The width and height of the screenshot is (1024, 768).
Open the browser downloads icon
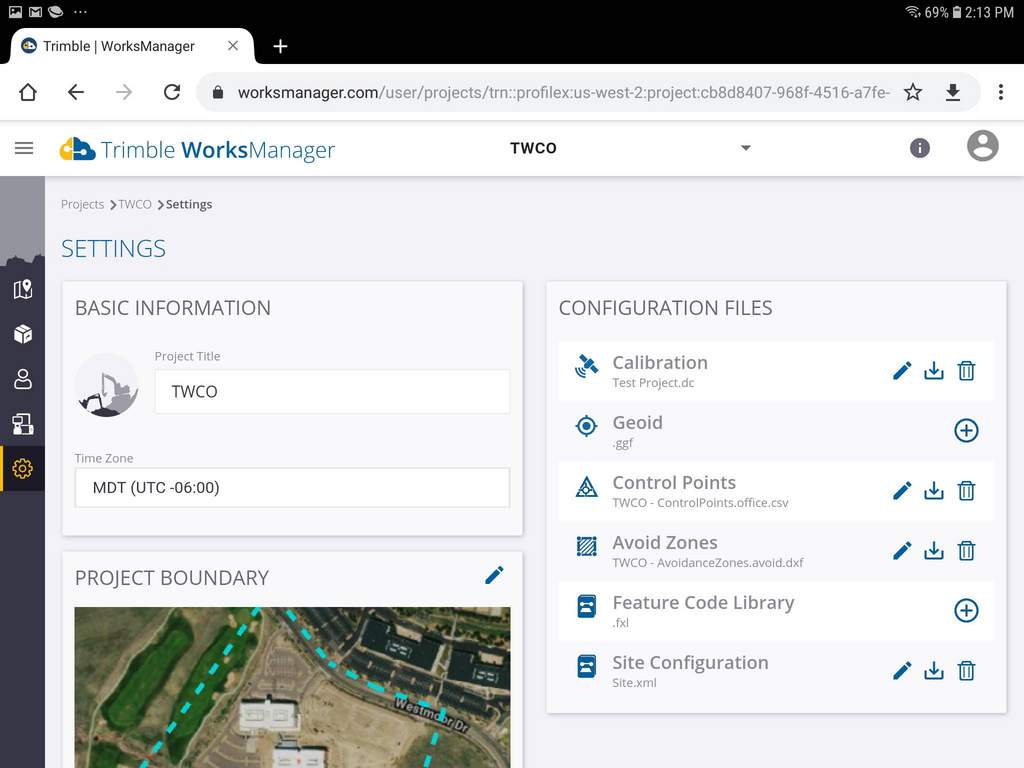point(953,92)
